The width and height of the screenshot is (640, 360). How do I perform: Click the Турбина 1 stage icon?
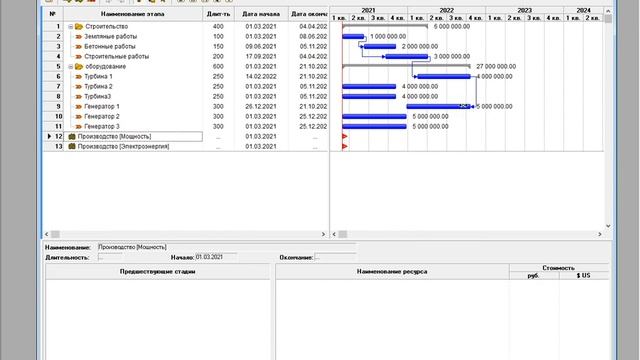78,76
